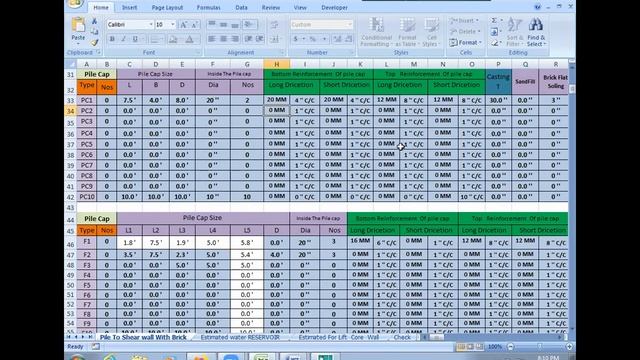
Task: Click Accounting currency format icon
Action: pyautogui.click(x=296, y=39)
